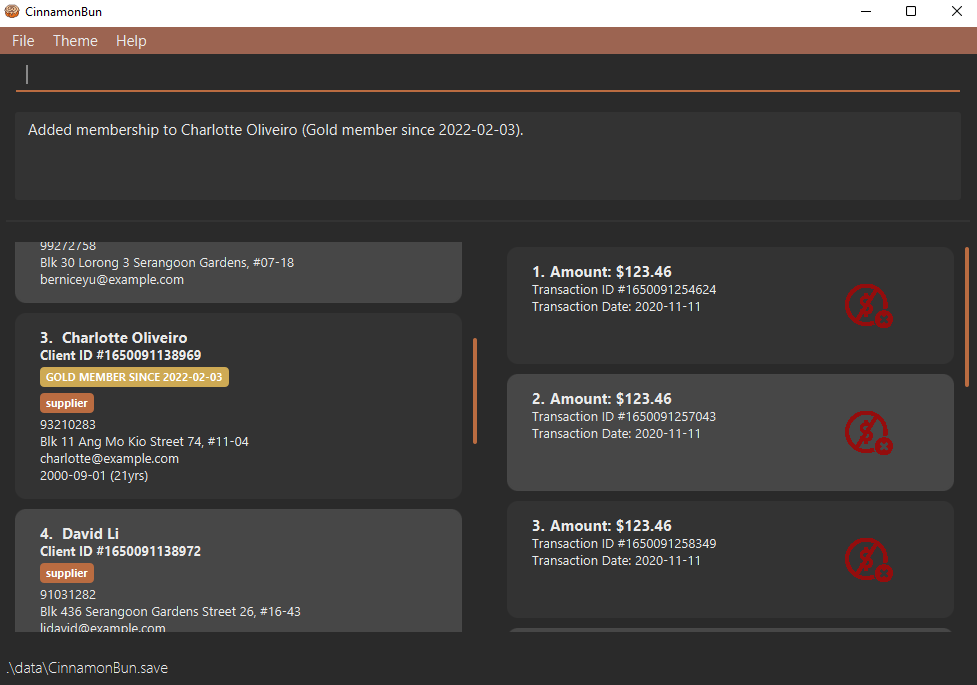The height and width of the screenshot is (685, 977).
Task: Click Transaction ID #1650091258349
Action: tap(624, 544)
